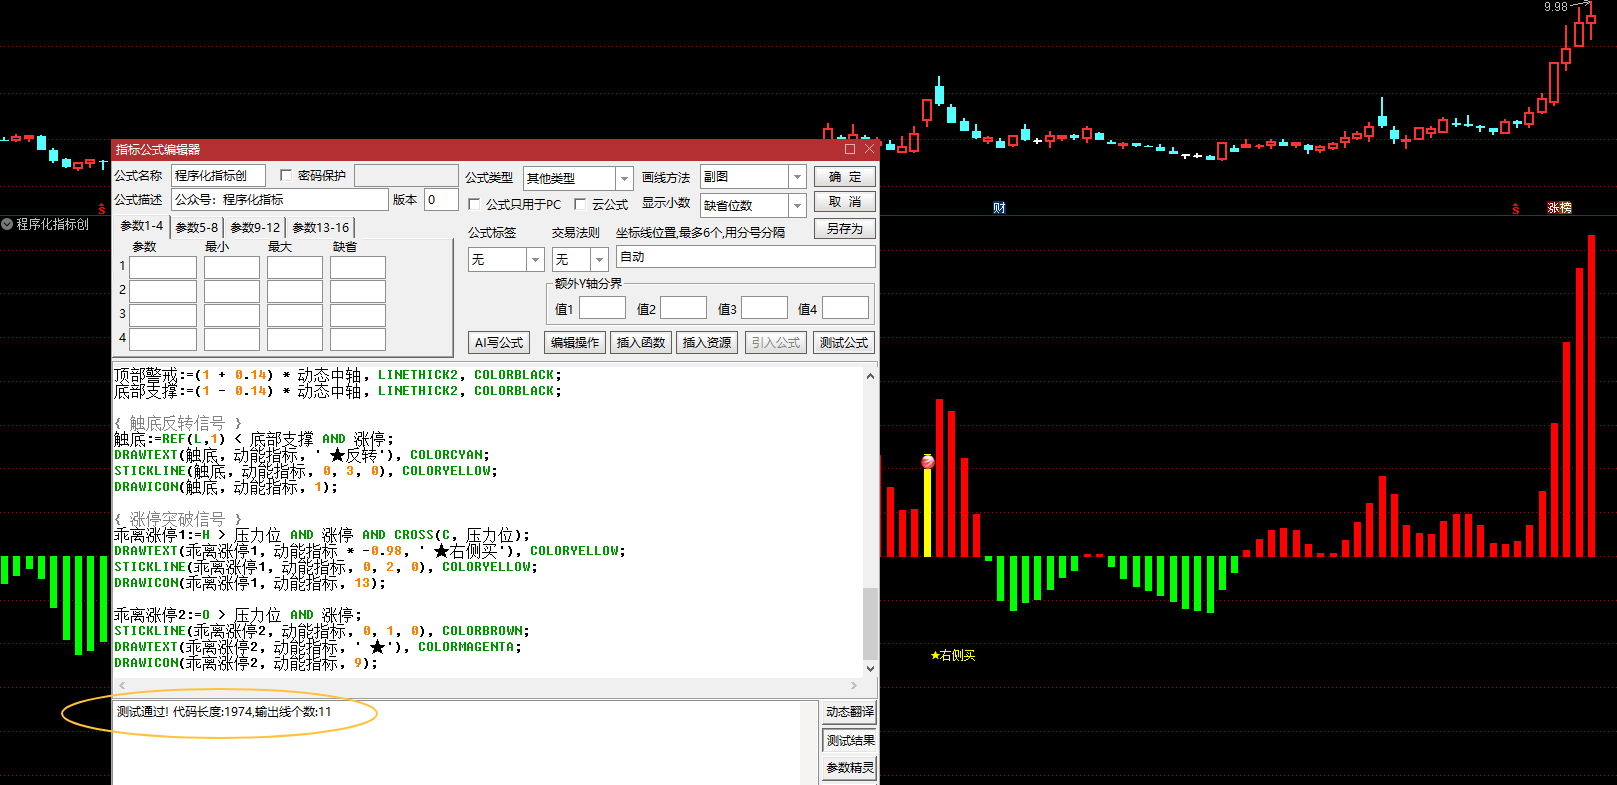Screen dimensions: 1617x785
Task: Open the 公式类型 dropdown
Action: tap(624, 178)
